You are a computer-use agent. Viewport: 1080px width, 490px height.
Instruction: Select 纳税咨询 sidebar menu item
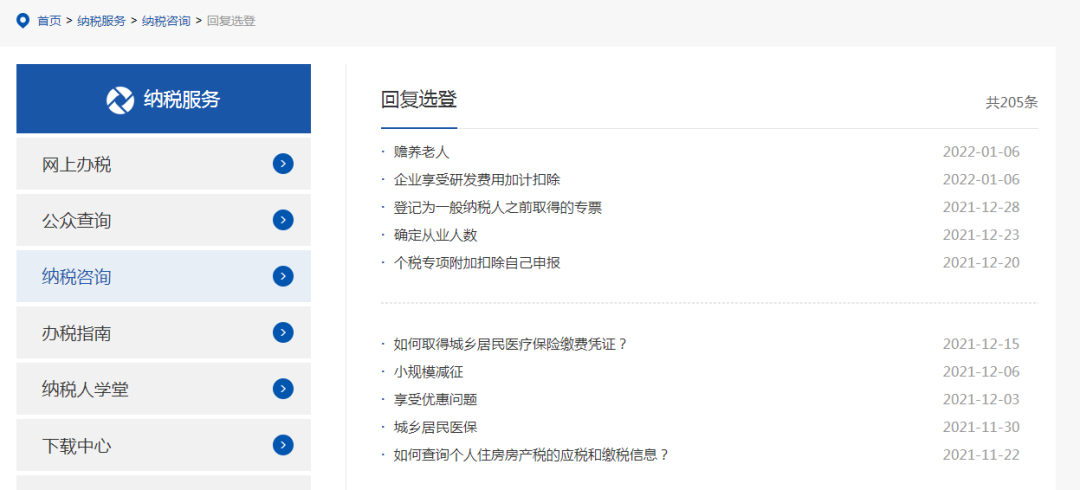[163, 276]
